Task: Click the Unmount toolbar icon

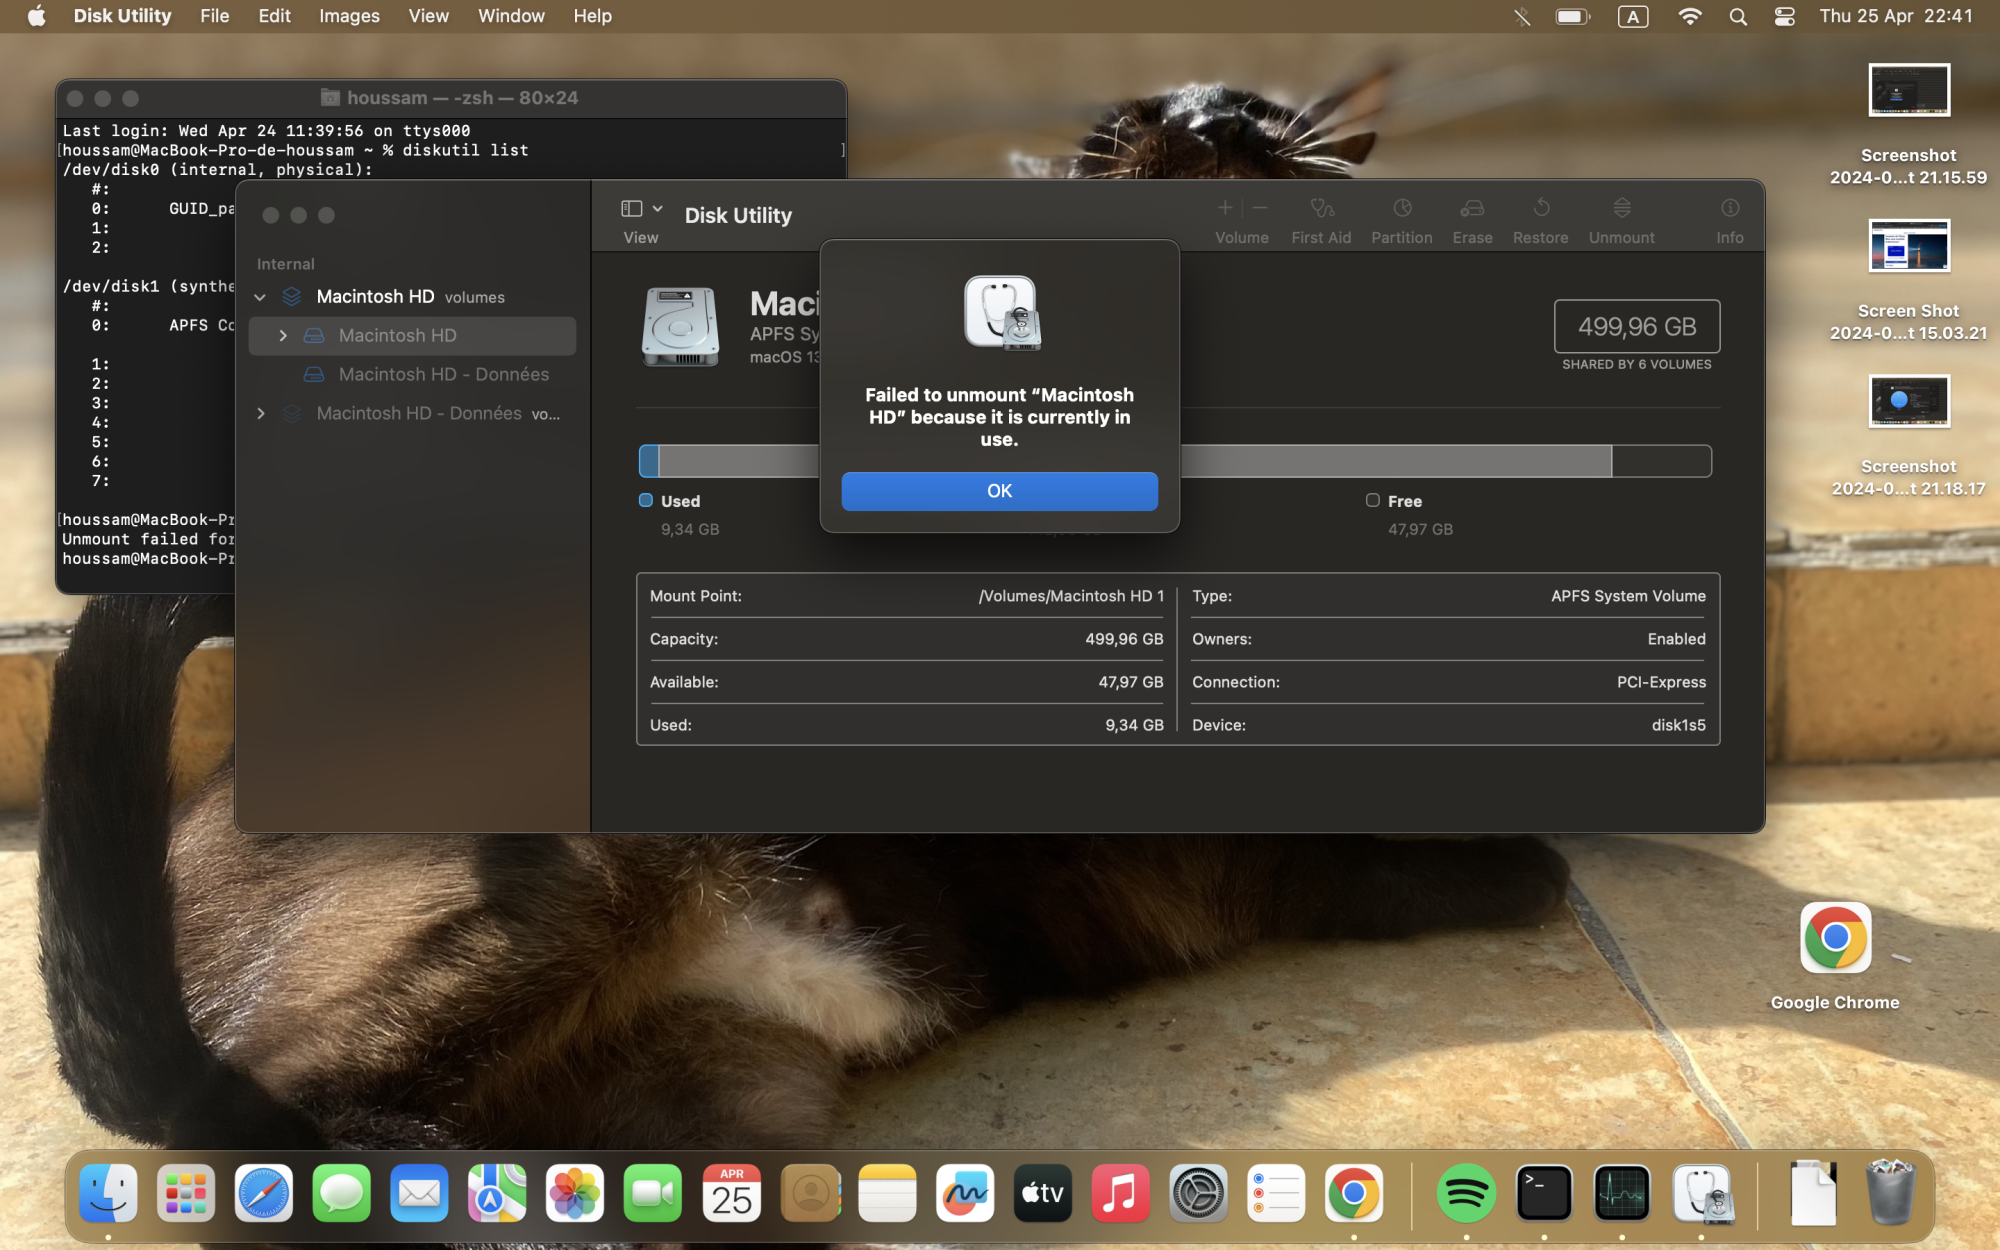Action: [x=1621, y=209]
